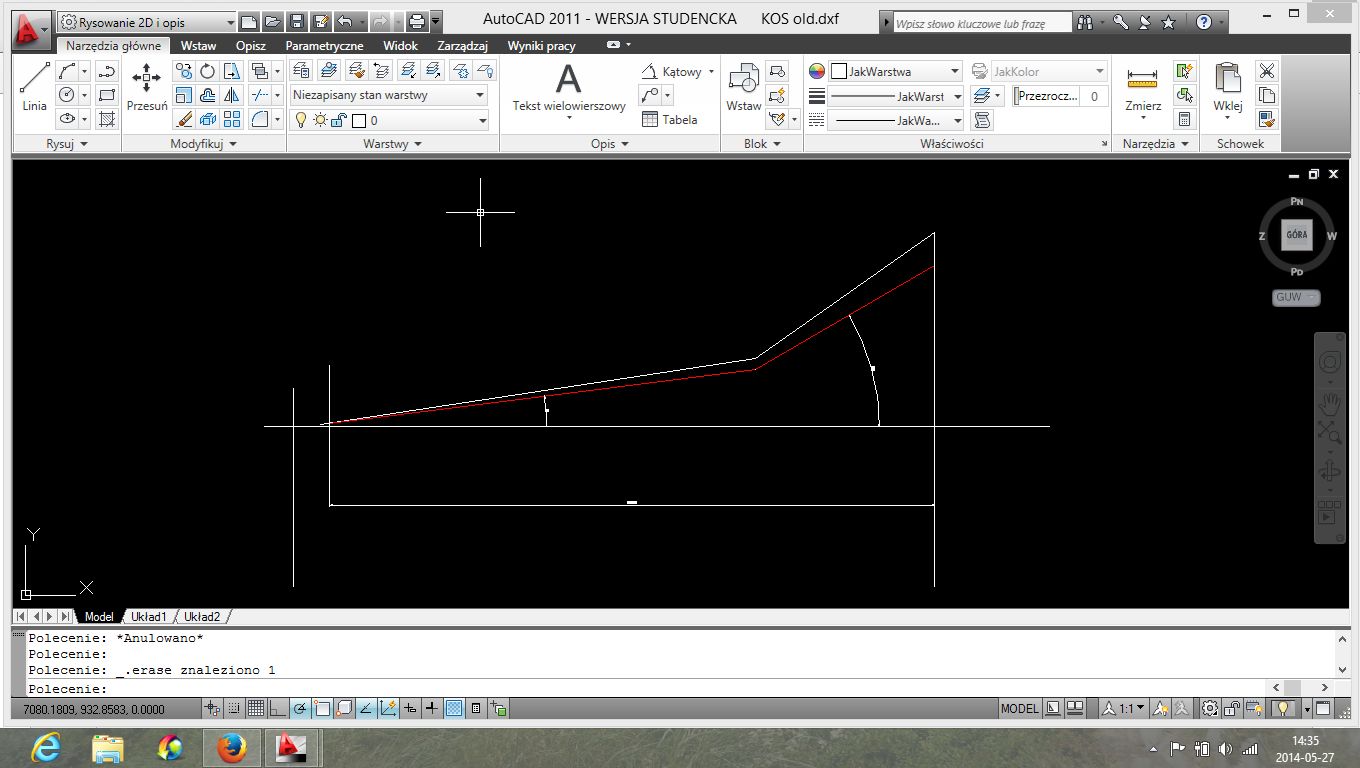Open the Opisz ribbon tab

pos(251,46)
